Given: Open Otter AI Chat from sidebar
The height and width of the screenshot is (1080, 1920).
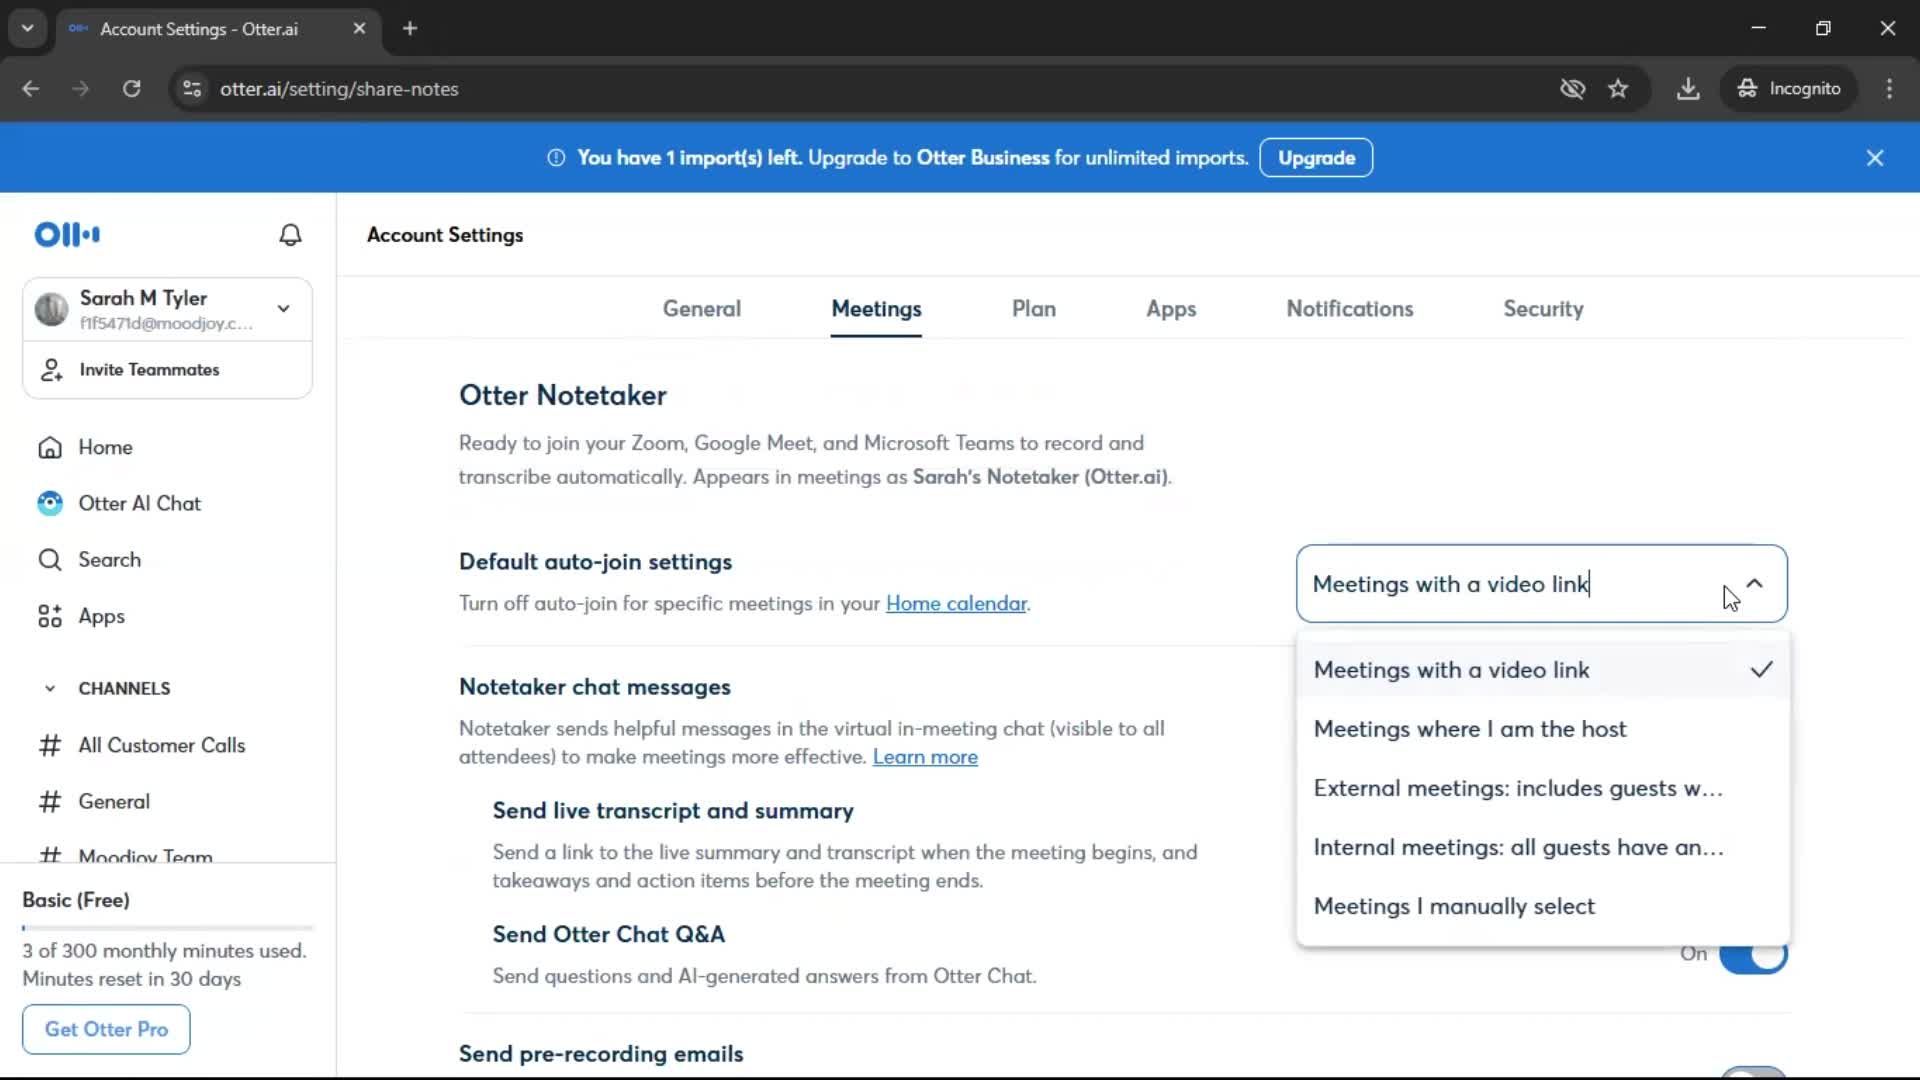Looking at the screenshot, I should (140, 503).
